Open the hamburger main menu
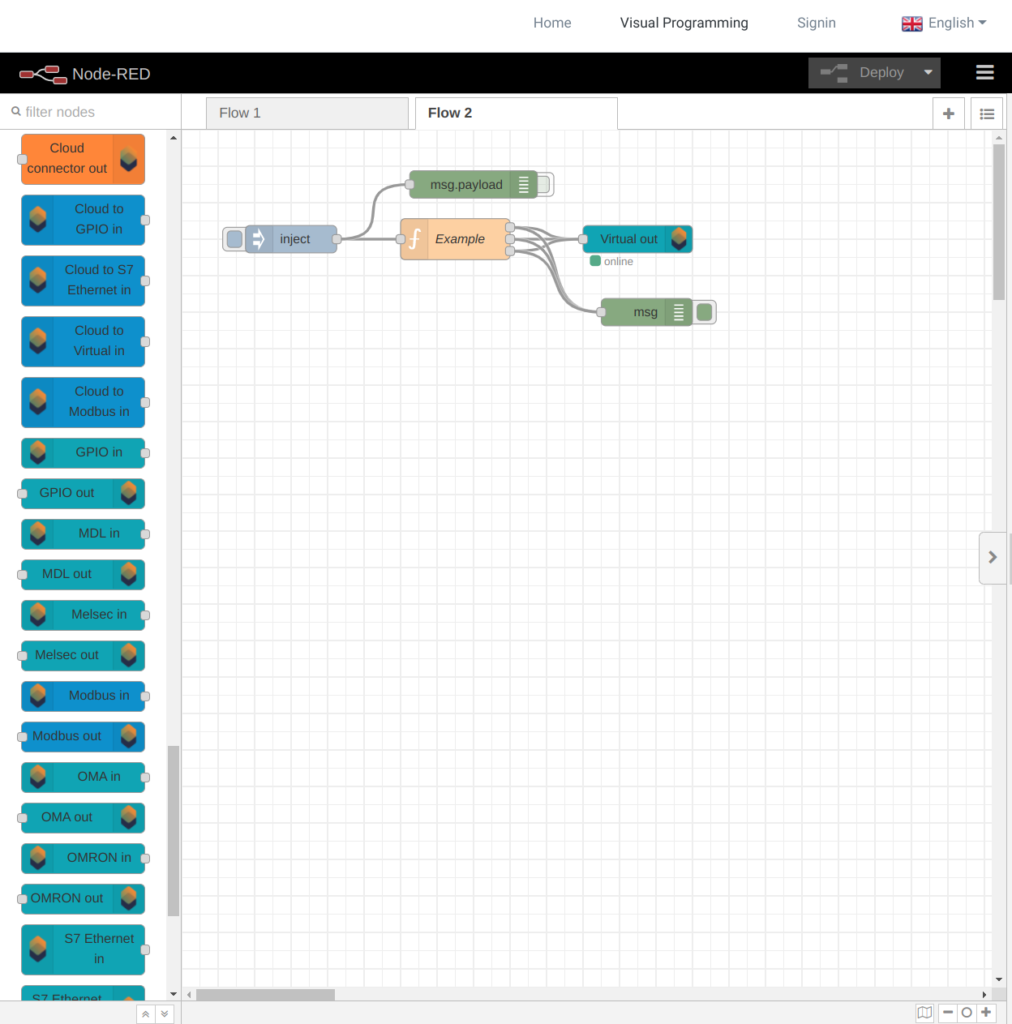Screen dimensions: 1012x1024 coord(985,72)
